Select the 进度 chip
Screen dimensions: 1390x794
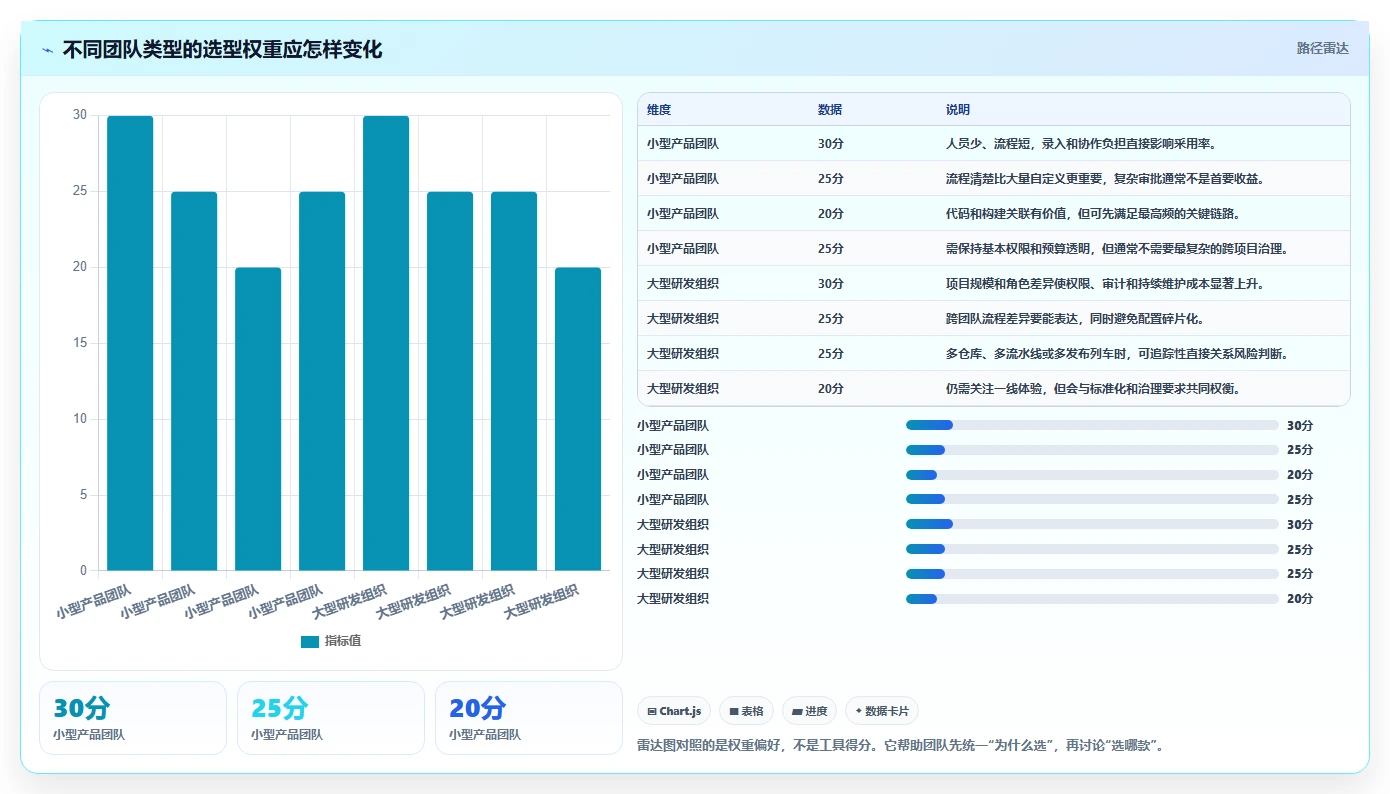[x=809, y=711]
